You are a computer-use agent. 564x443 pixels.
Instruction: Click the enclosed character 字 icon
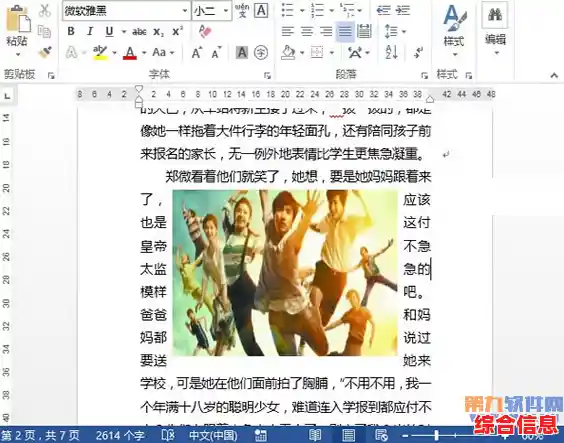261,53
